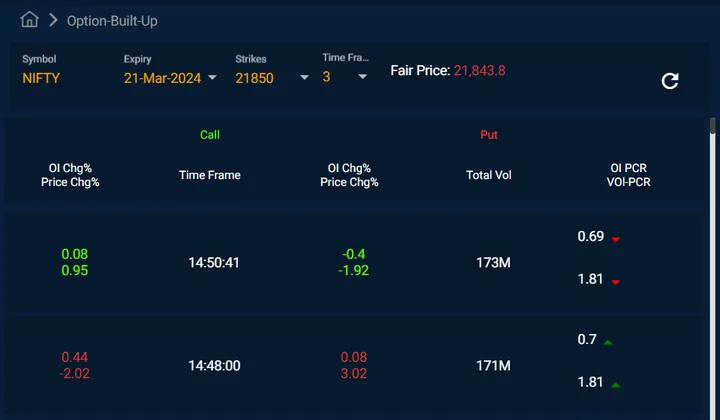Viewport: 720px width, 420px height.
Task: Expand the Strikes 21850 dropdown arrow
Action: pyautogui.click(x=304, y=78)
